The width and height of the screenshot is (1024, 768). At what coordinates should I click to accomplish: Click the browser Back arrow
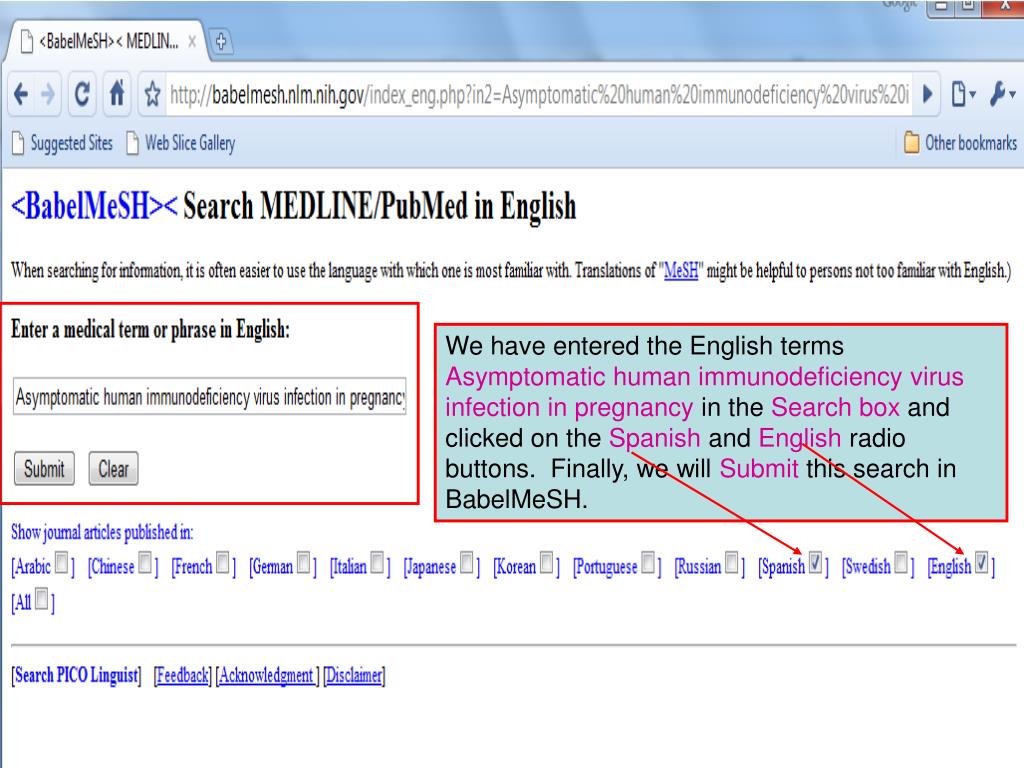(22, 95)
